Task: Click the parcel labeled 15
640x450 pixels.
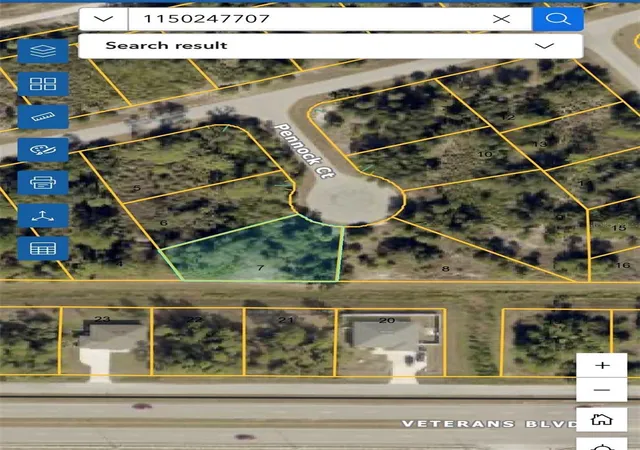Action: click(619, 227)
